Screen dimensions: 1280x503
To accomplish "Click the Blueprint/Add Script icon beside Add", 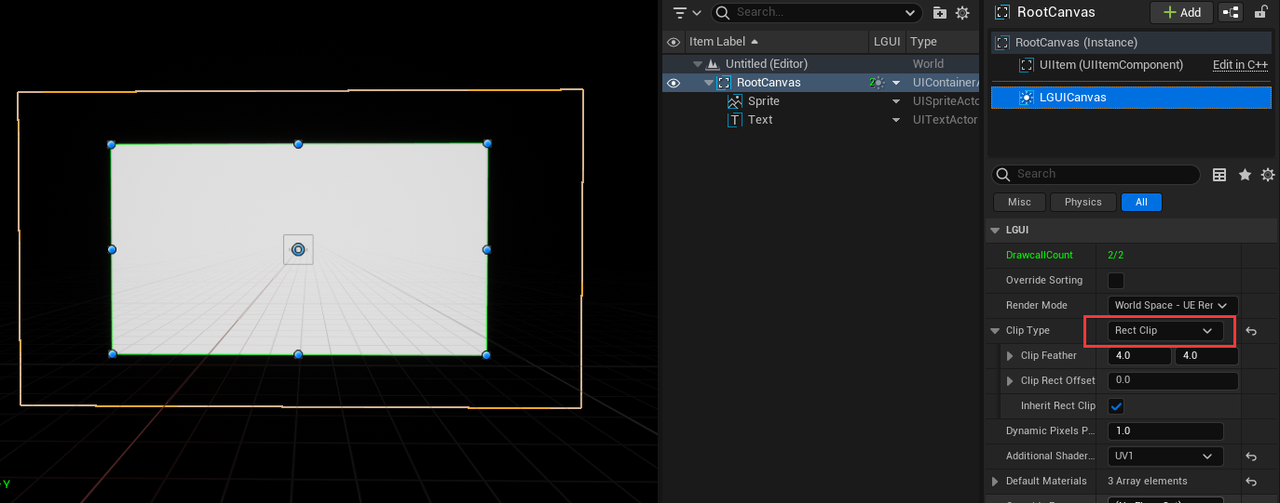I will coord(1230,12).
